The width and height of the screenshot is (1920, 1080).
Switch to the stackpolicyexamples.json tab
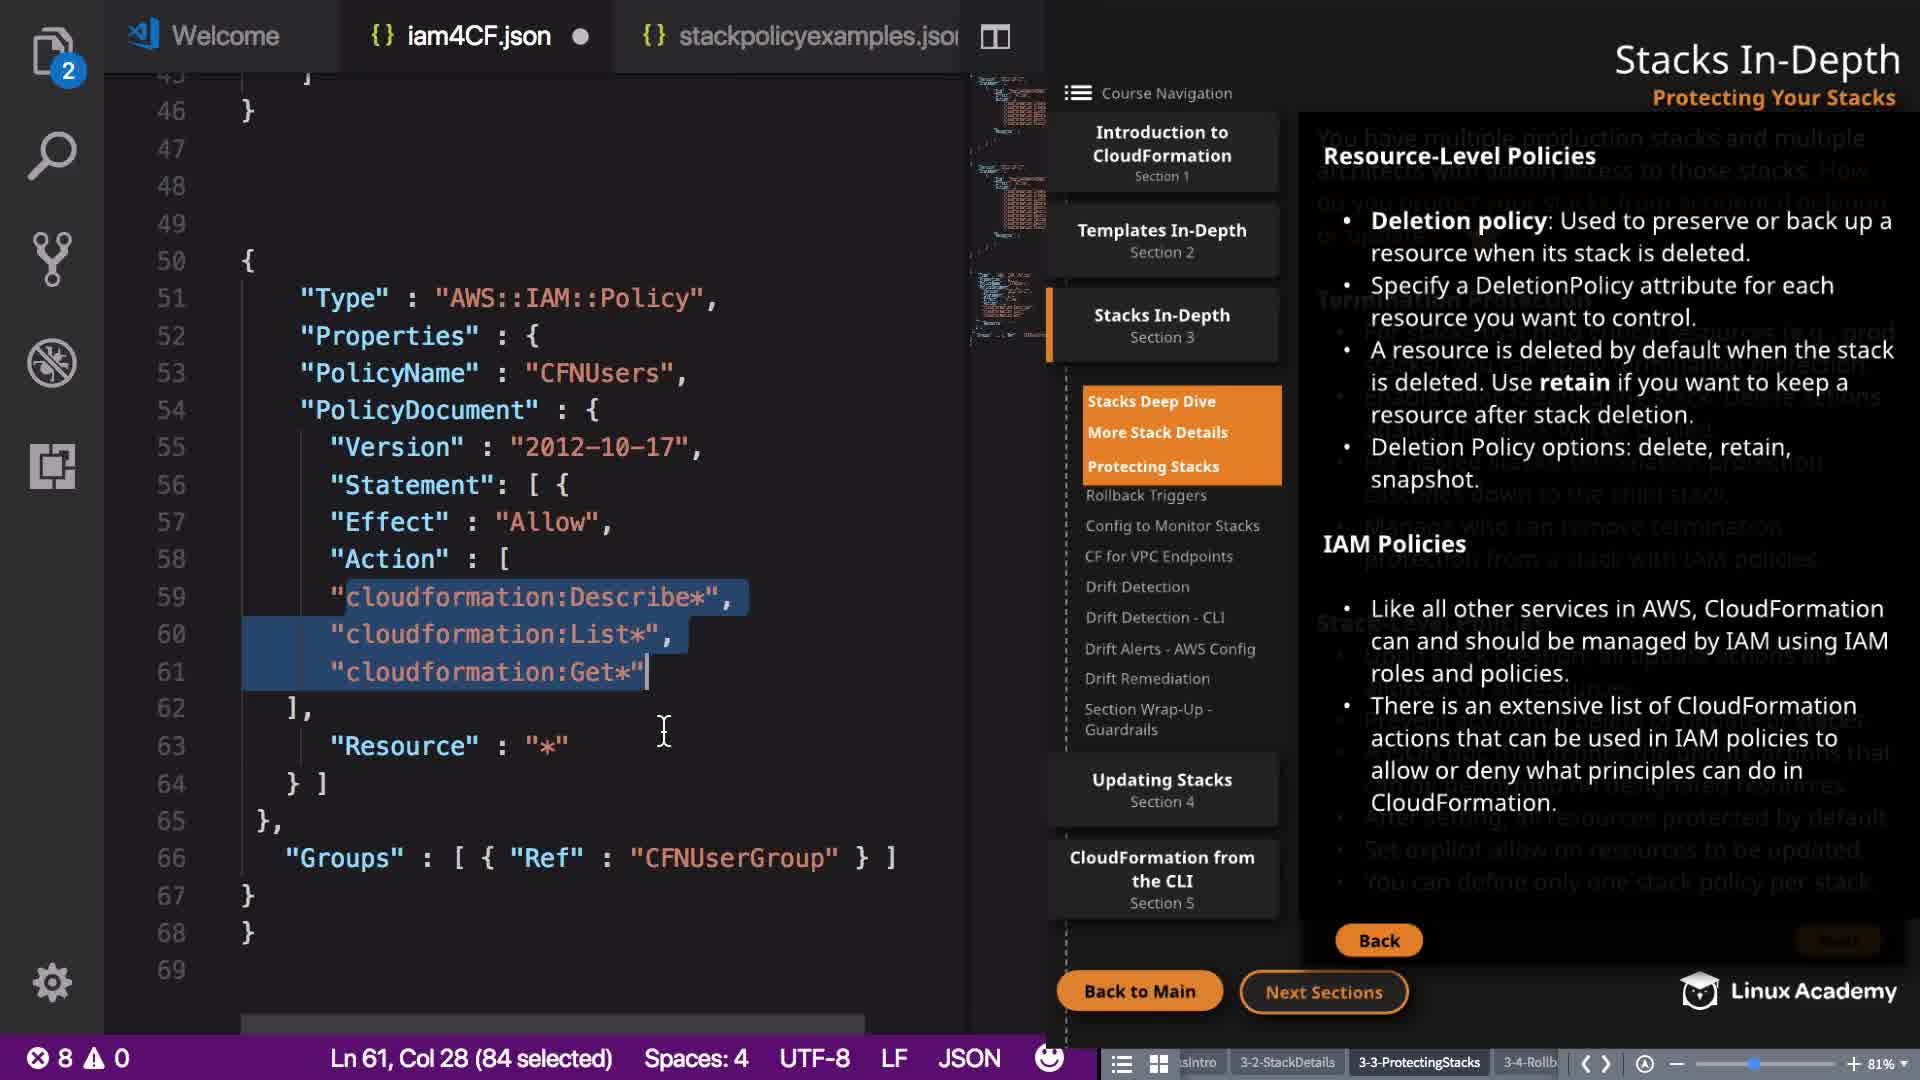[x=817, y=37]
